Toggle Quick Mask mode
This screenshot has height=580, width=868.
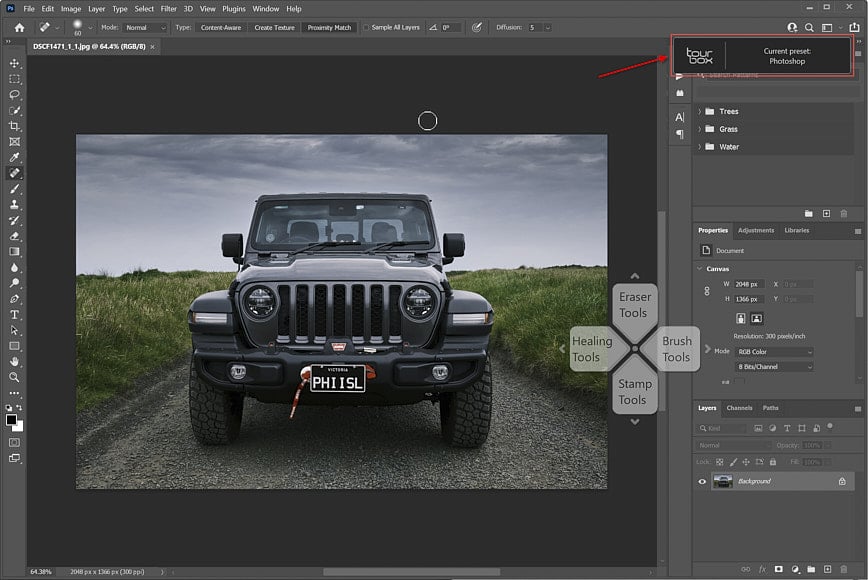14,443
